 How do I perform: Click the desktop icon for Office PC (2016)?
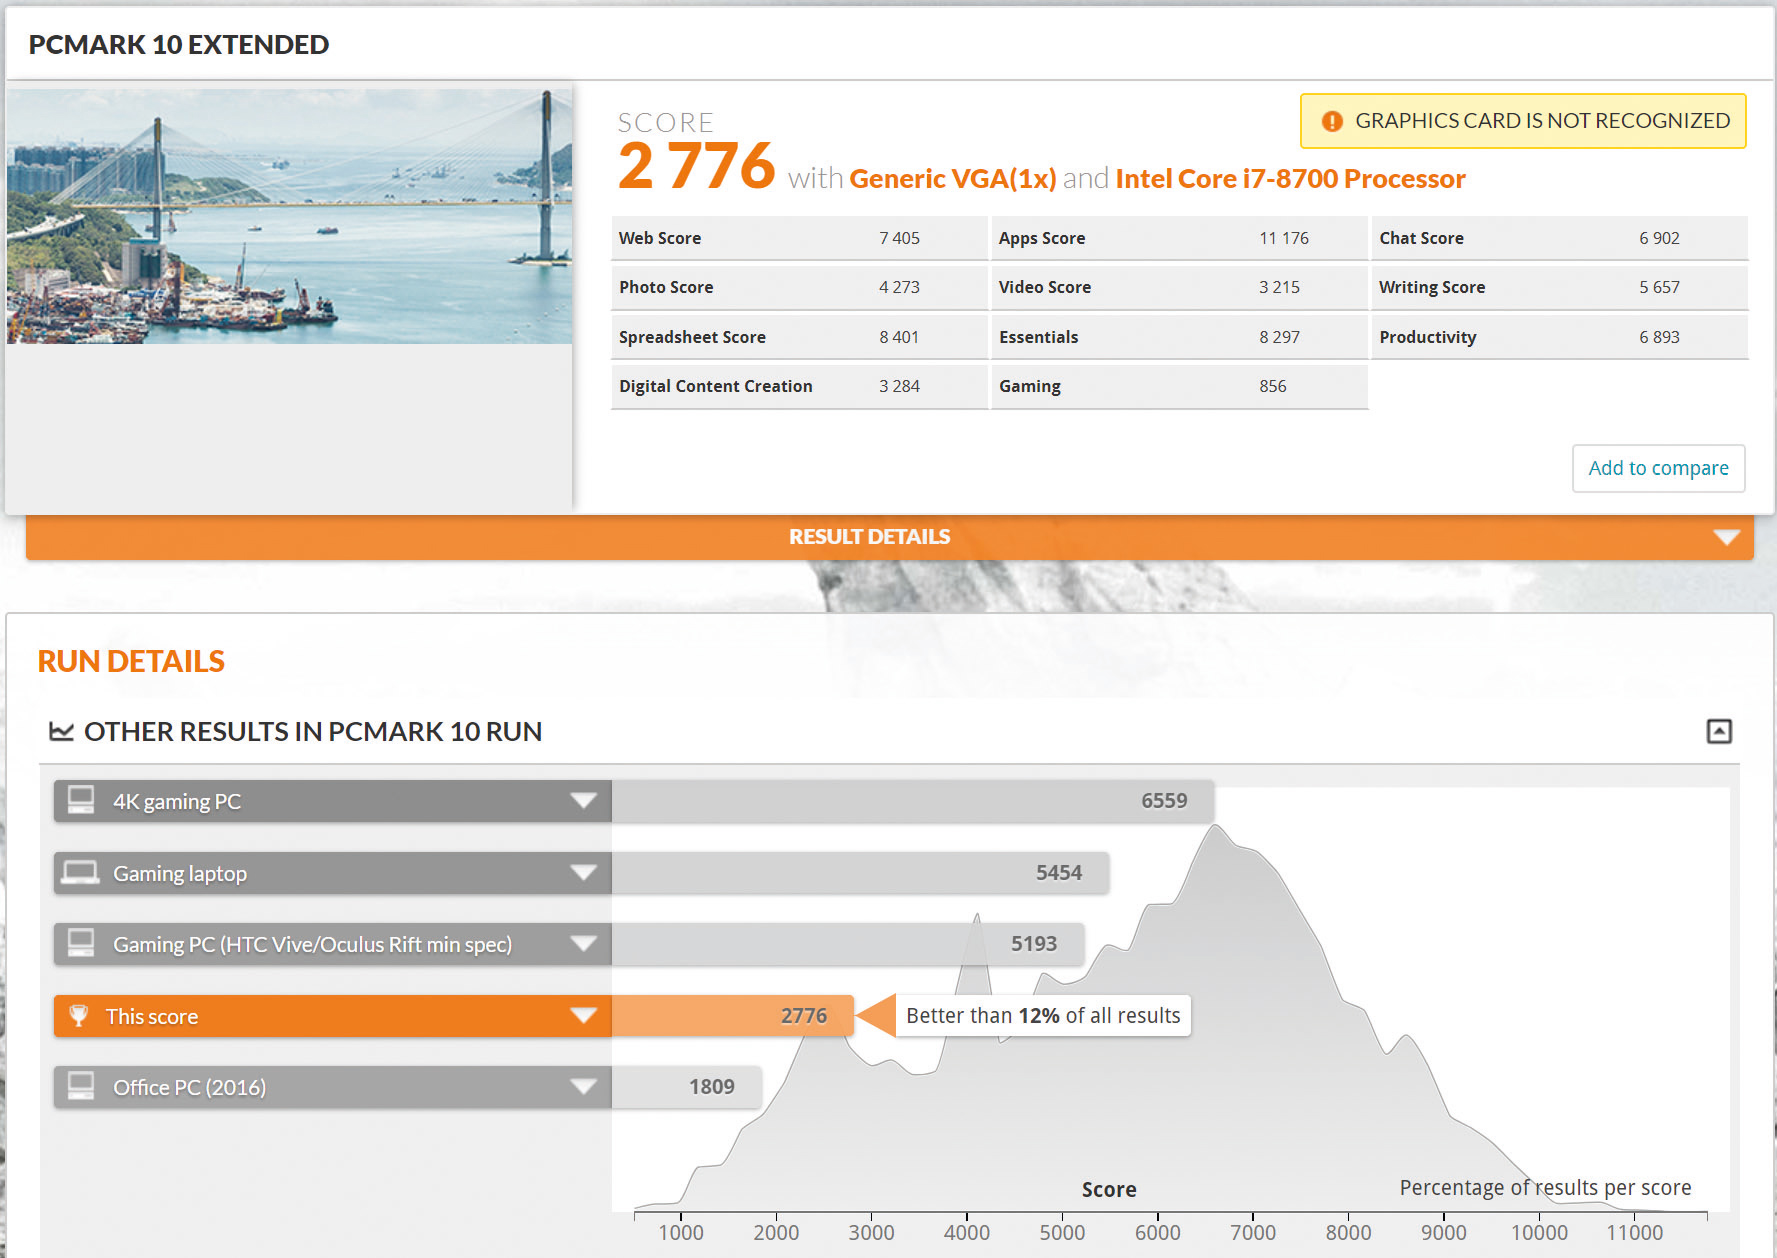point(81,1087)
